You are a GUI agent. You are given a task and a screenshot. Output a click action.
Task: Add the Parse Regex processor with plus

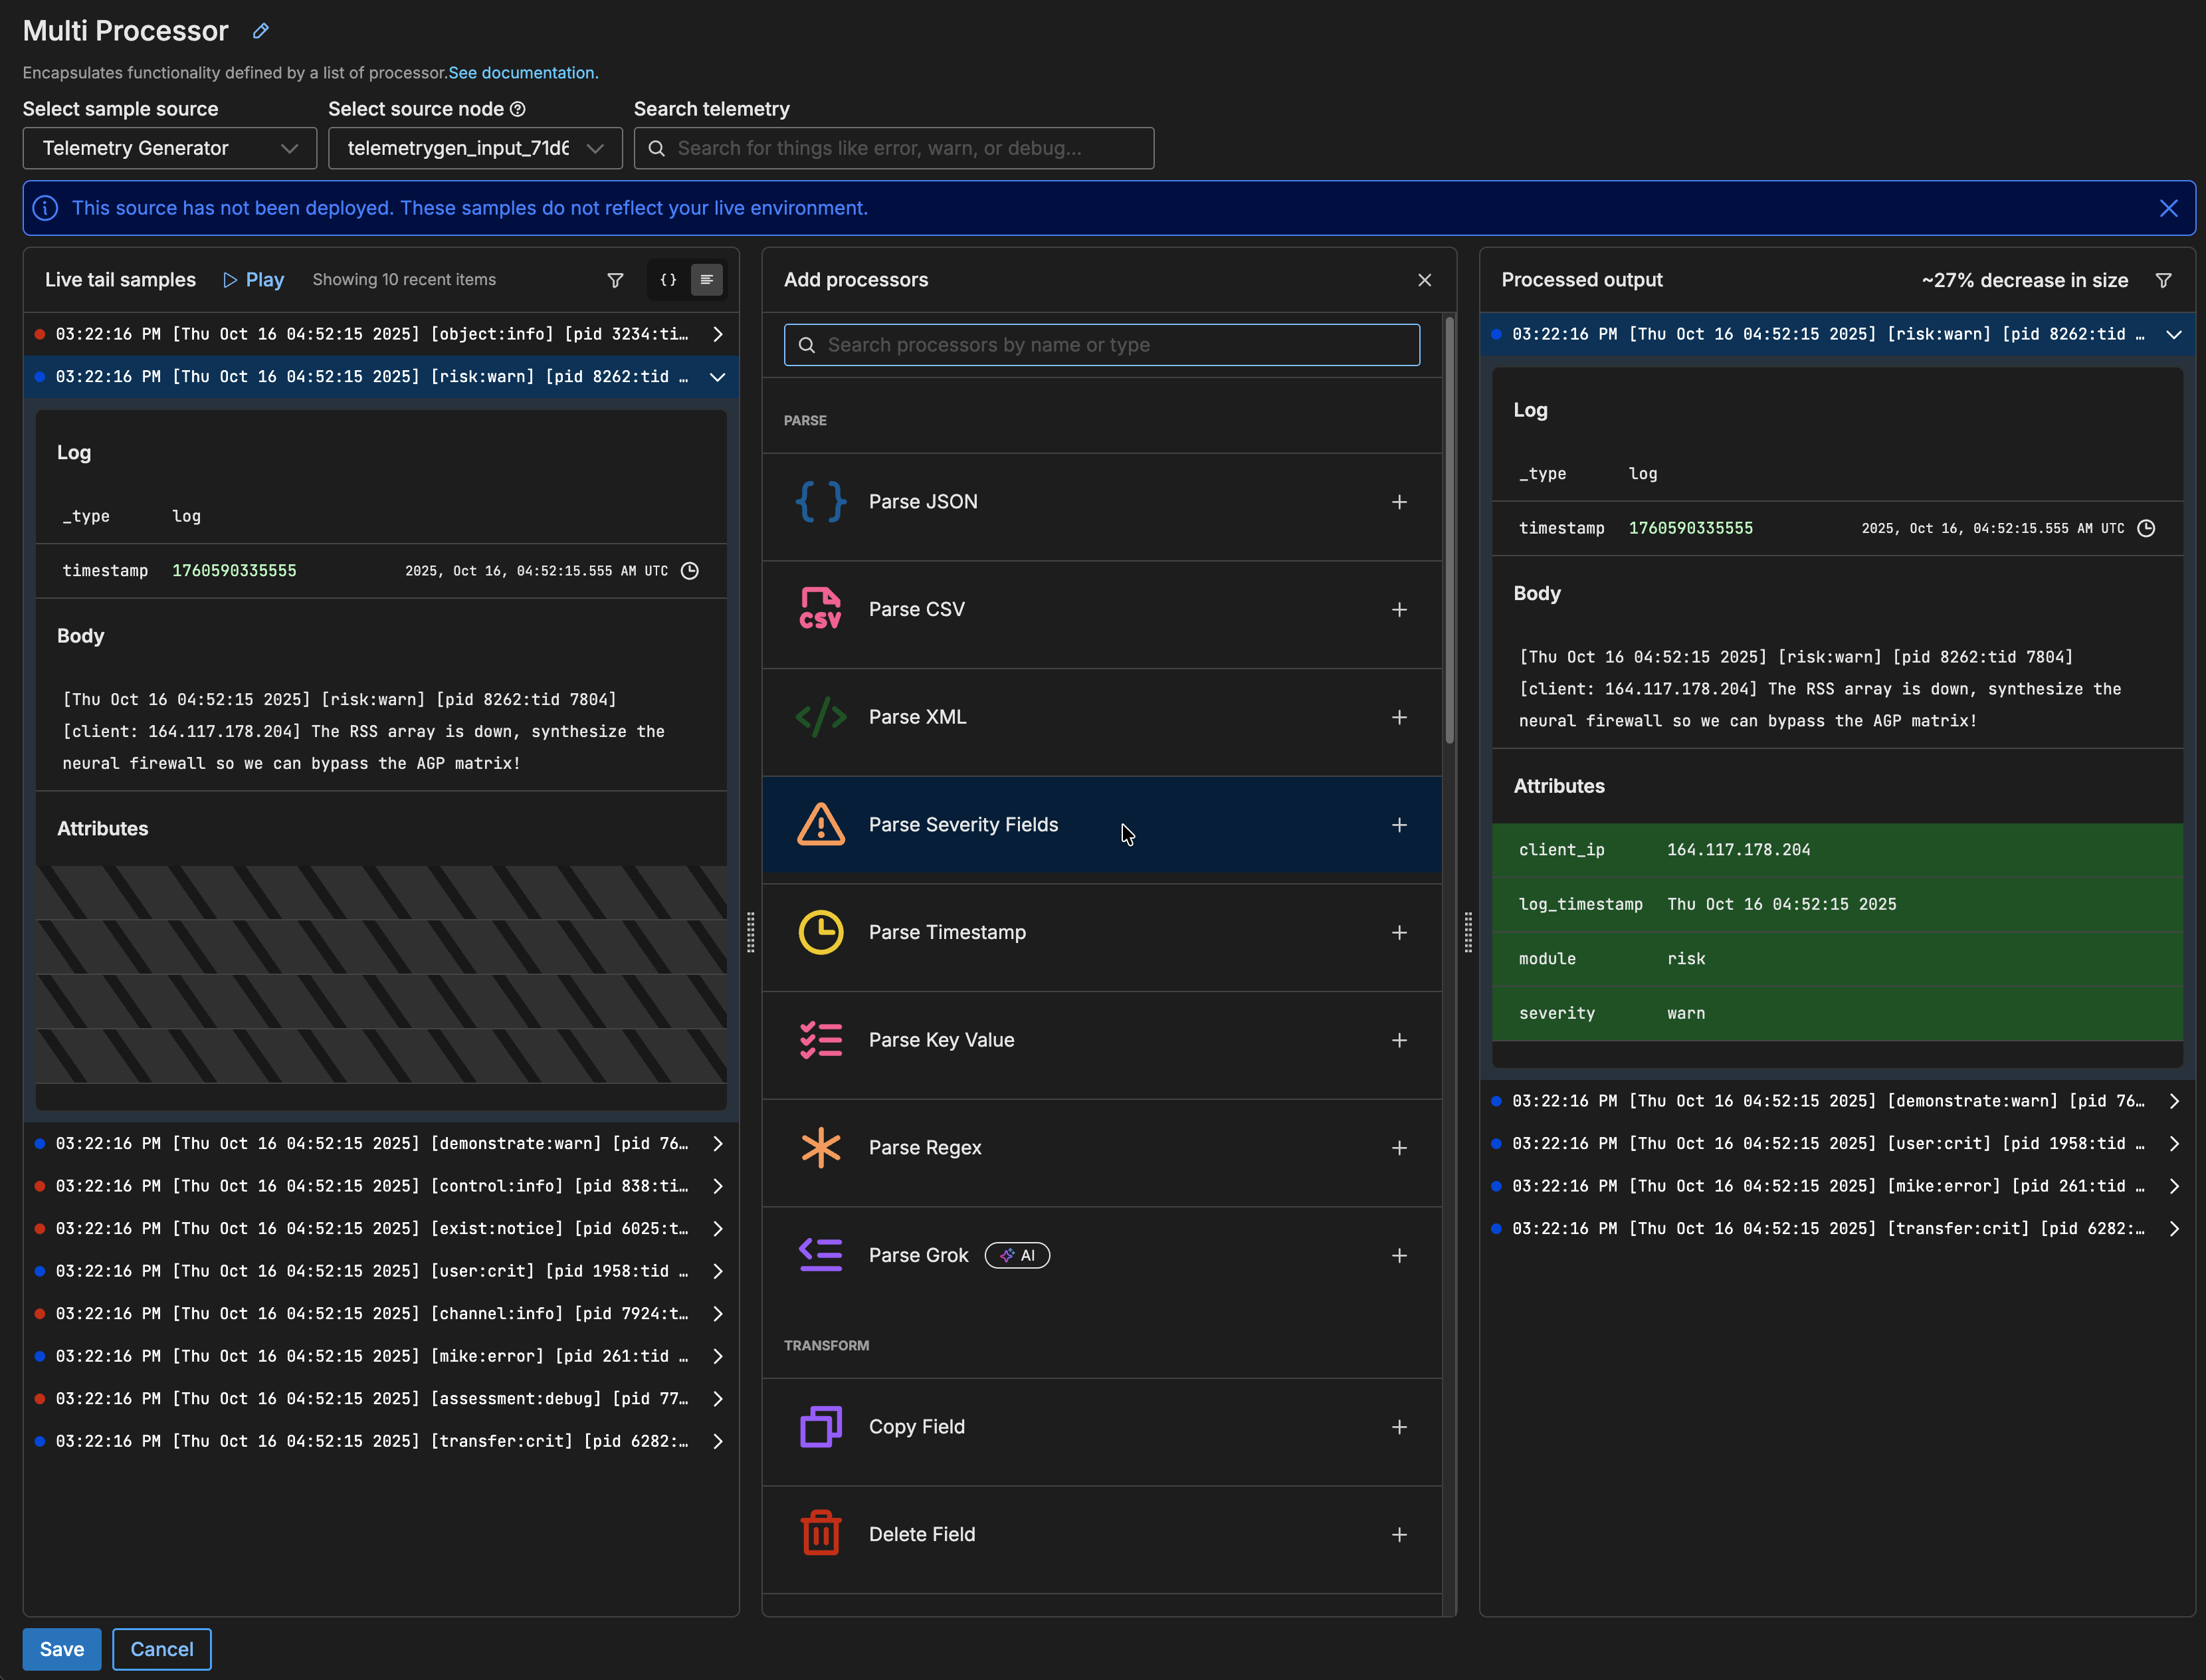(x=1399, y=1148)
